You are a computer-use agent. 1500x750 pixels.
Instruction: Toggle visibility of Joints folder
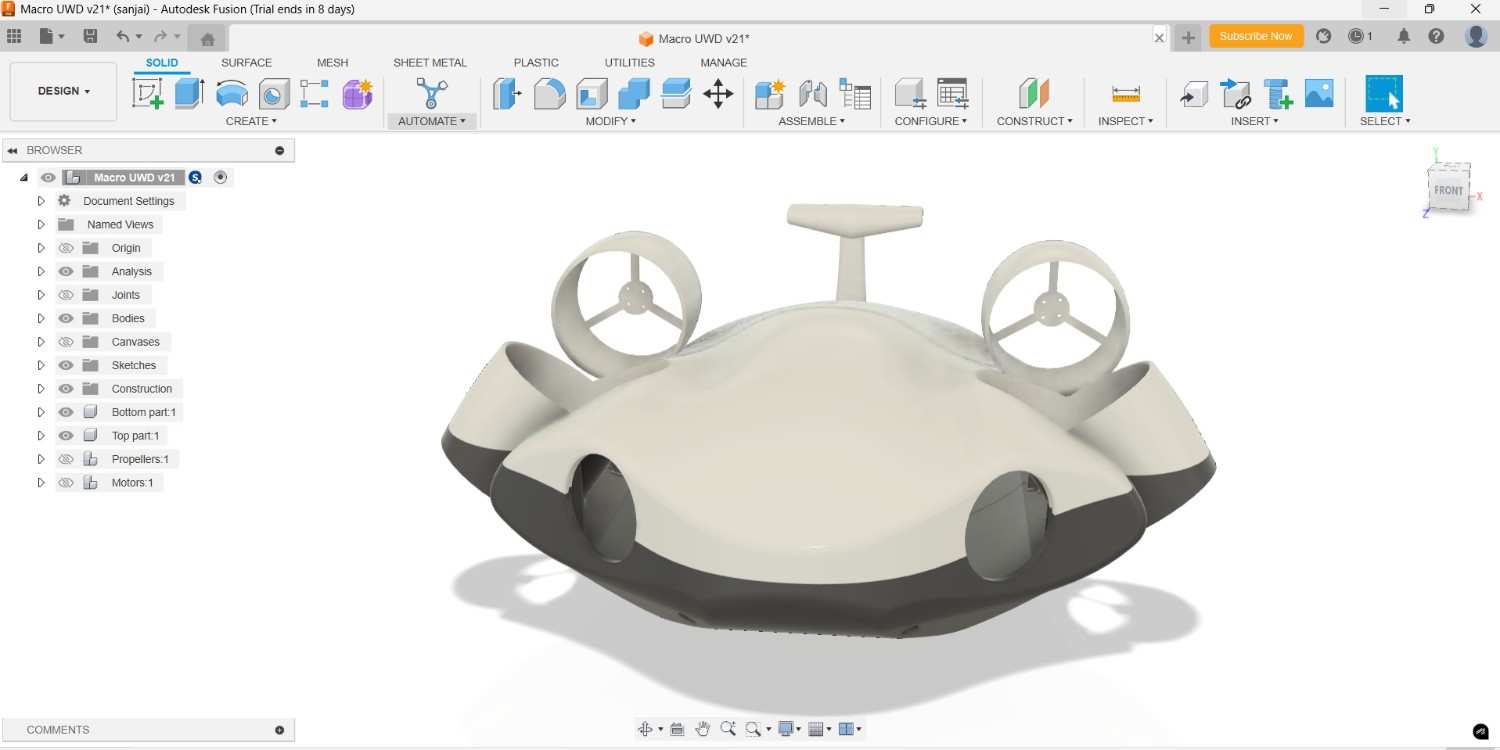pos(66,295)
